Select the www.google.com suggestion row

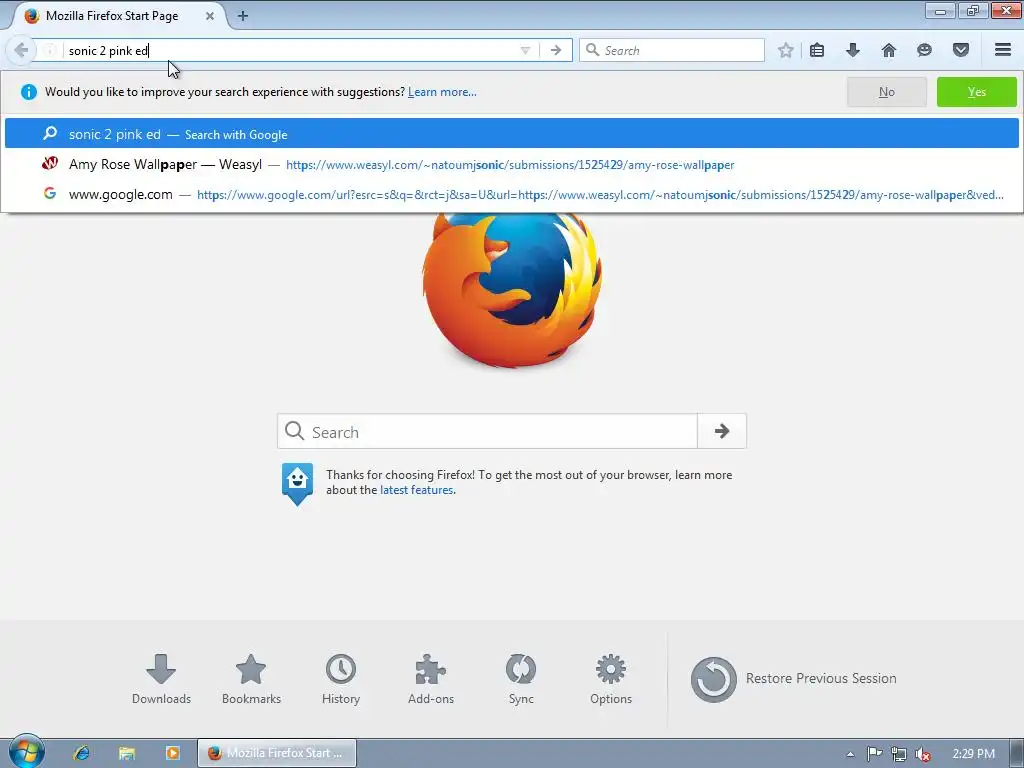(x=512, y=195)
